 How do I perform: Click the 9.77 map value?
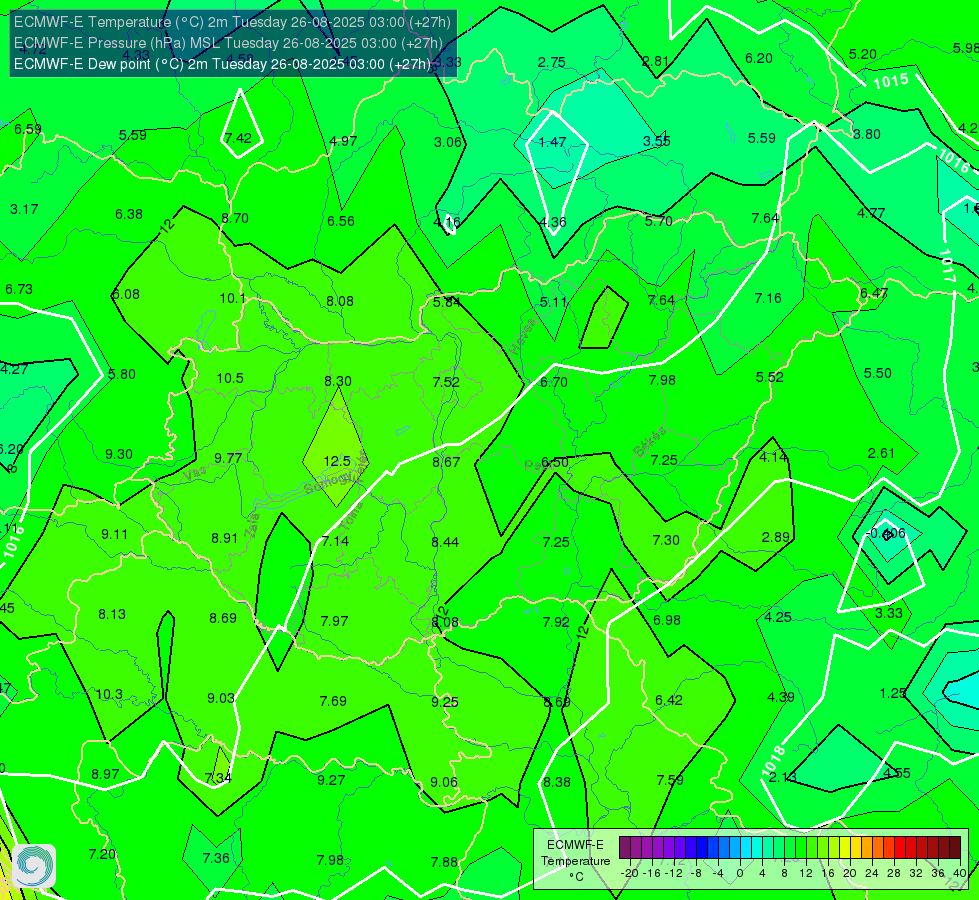228,458
